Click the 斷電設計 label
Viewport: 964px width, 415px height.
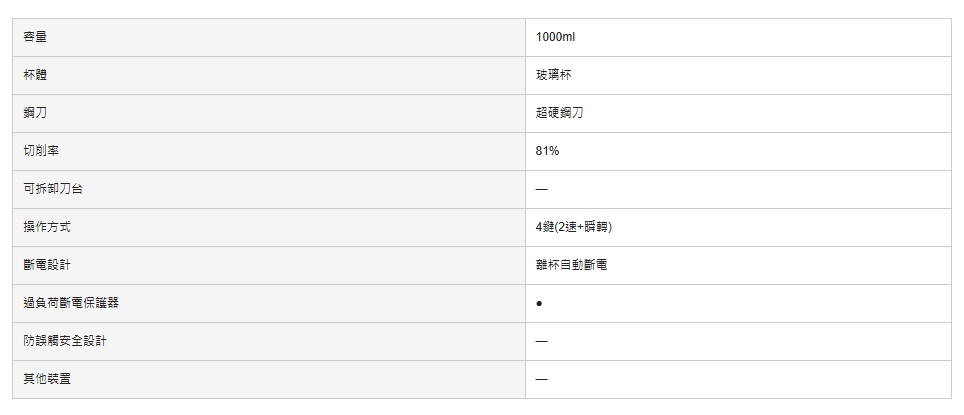point(47,265)
